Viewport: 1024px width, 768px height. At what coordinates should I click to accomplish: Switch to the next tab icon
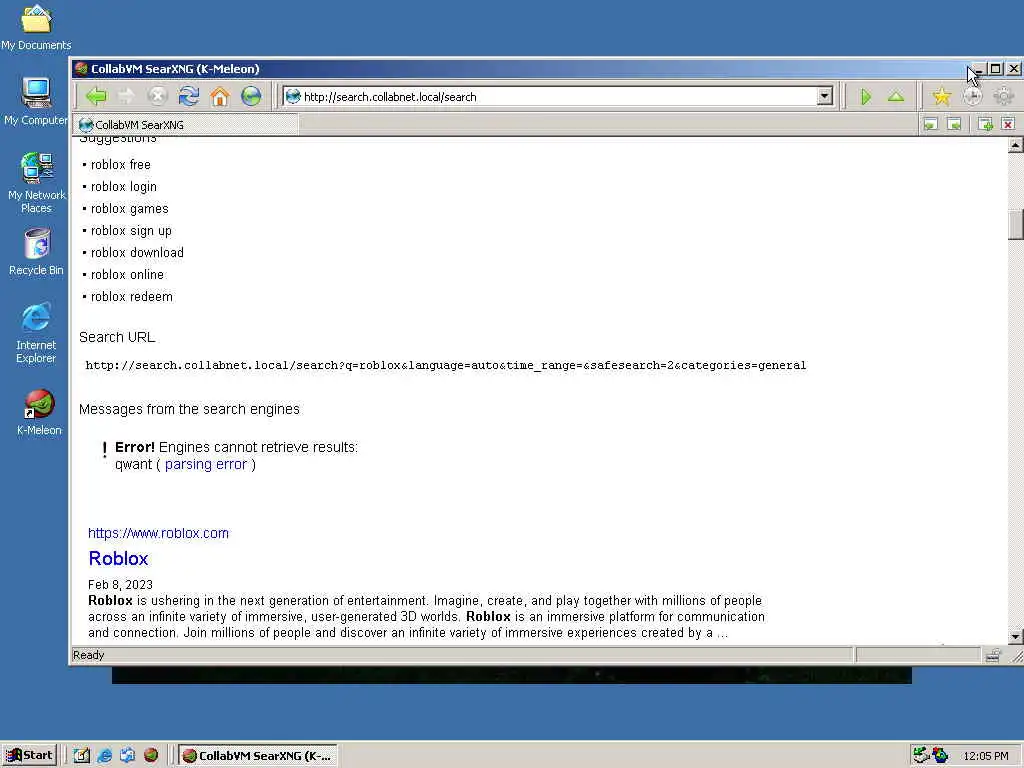coord(954,124)
